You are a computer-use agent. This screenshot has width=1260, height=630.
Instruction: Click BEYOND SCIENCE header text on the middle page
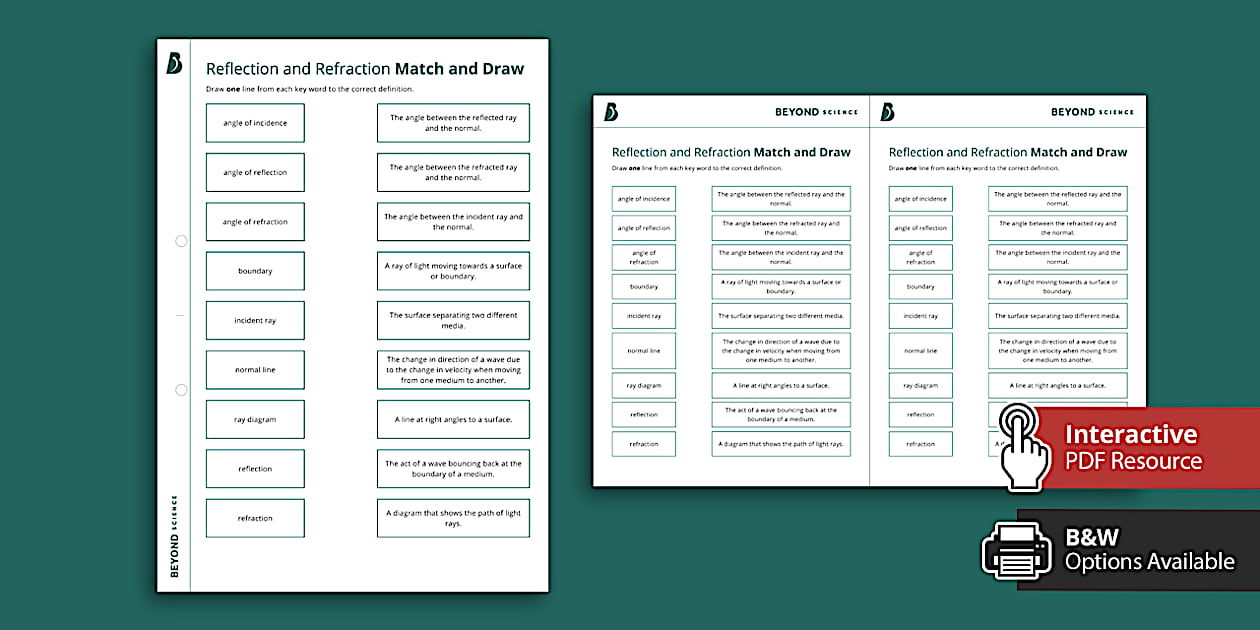tap(816, 112)
